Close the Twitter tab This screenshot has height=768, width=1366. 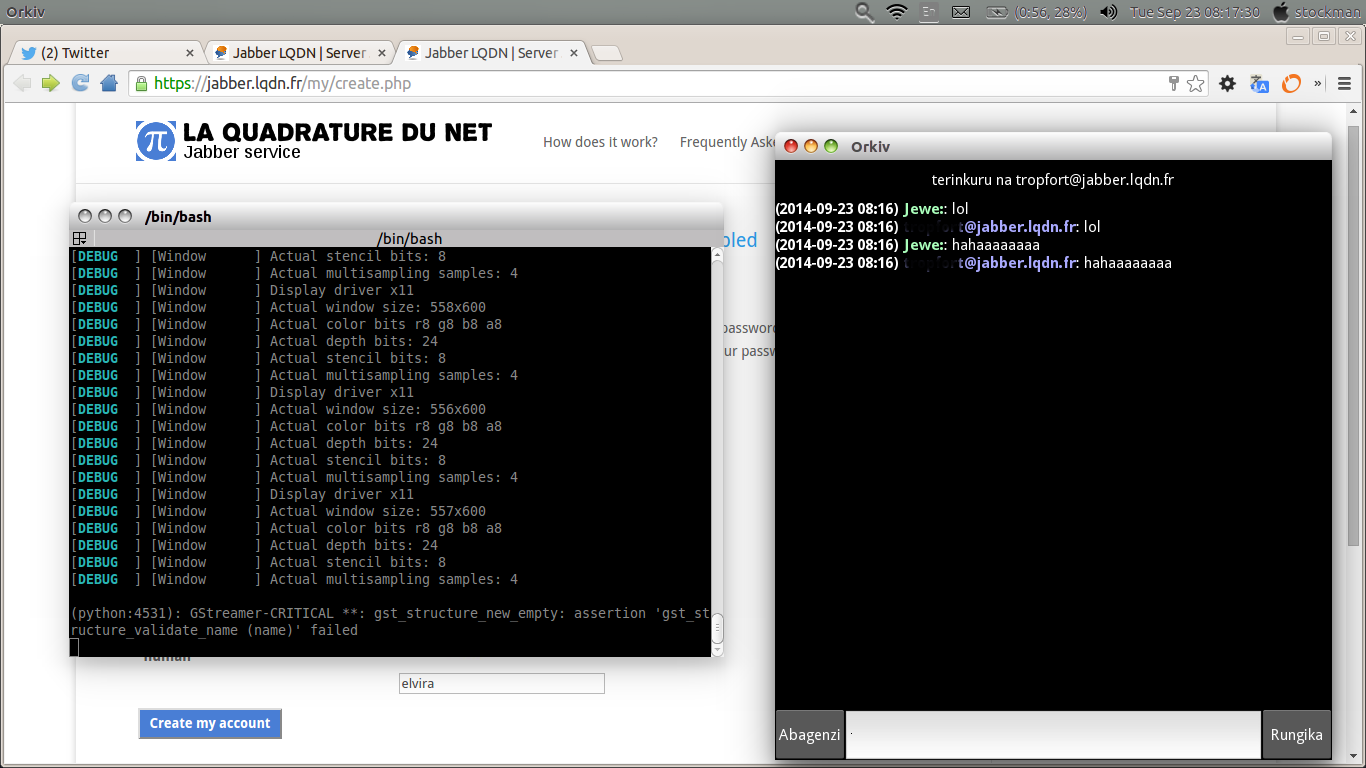[x=190, y=53]
